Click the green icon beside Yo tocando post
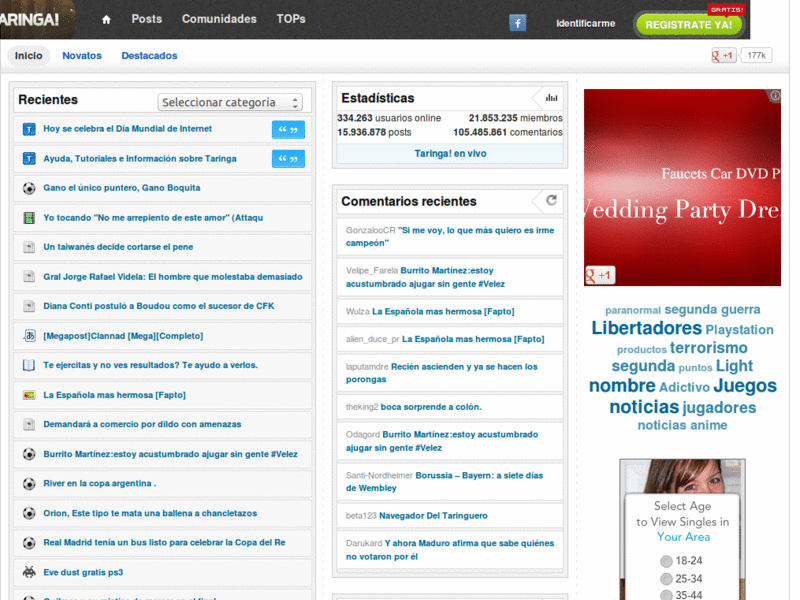800x600 pixels. tap(29, 218)
